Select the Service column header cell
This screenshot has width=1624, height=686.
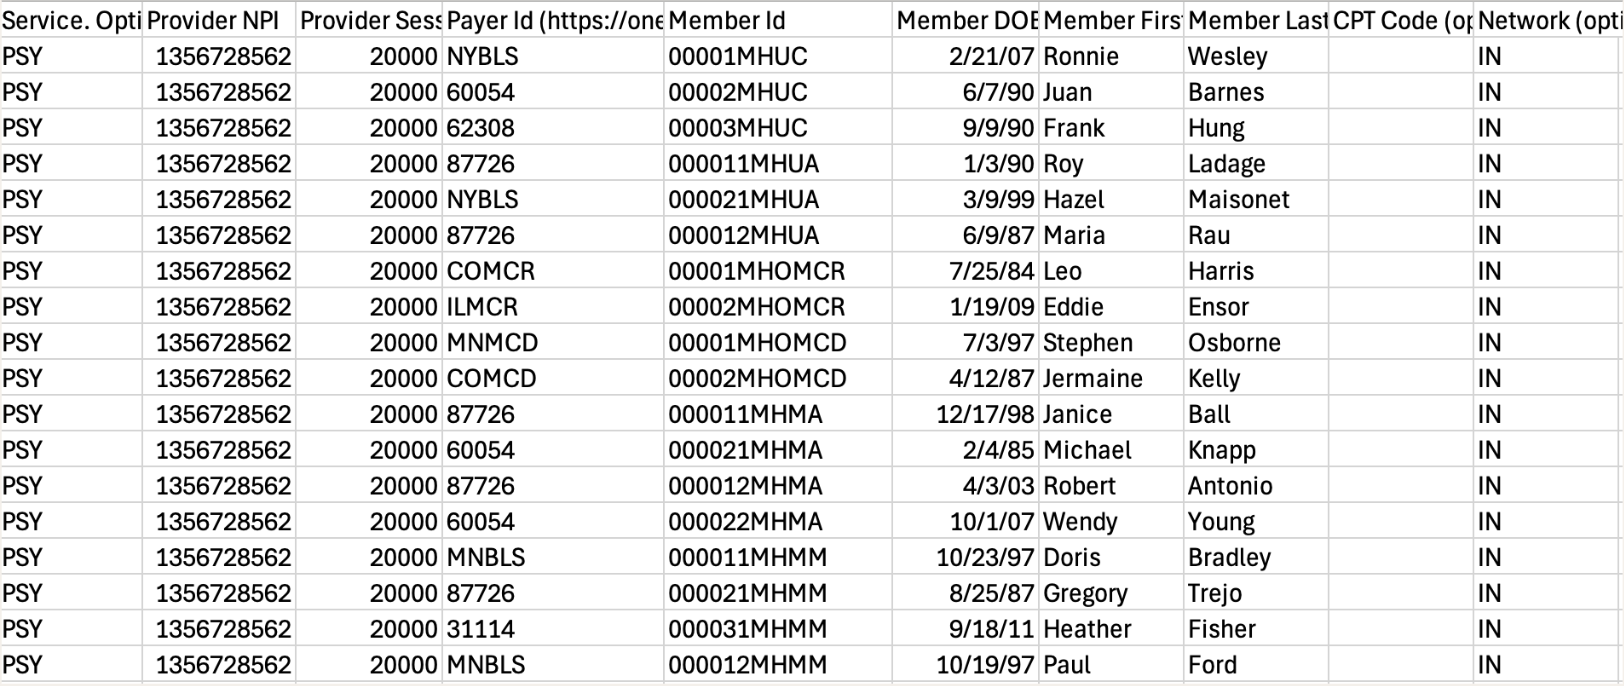[x=72, y=20]
